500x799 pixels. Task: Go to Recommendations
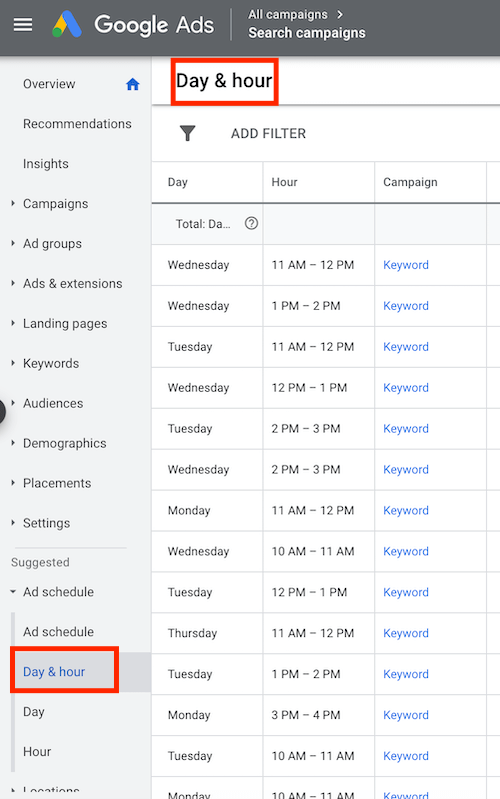pos(77,124)
